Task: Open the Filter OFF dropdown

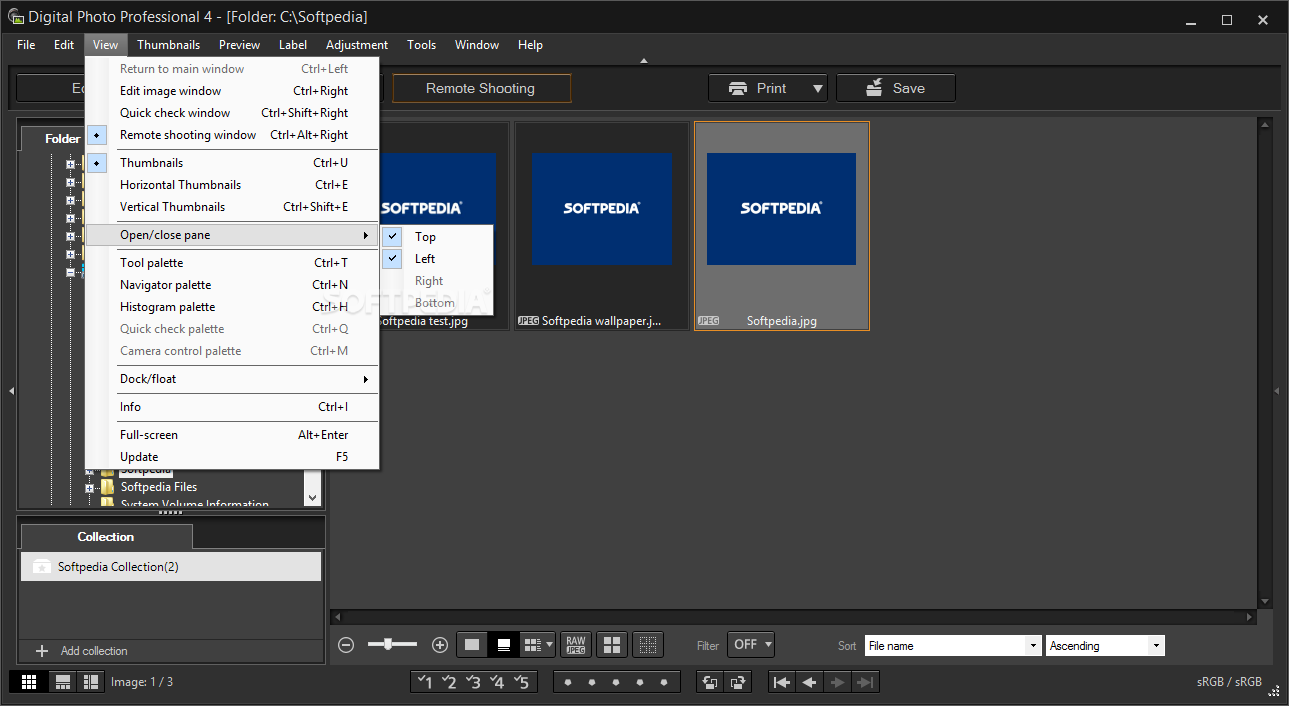Action: pyautogui.click(x=751, y=645)
